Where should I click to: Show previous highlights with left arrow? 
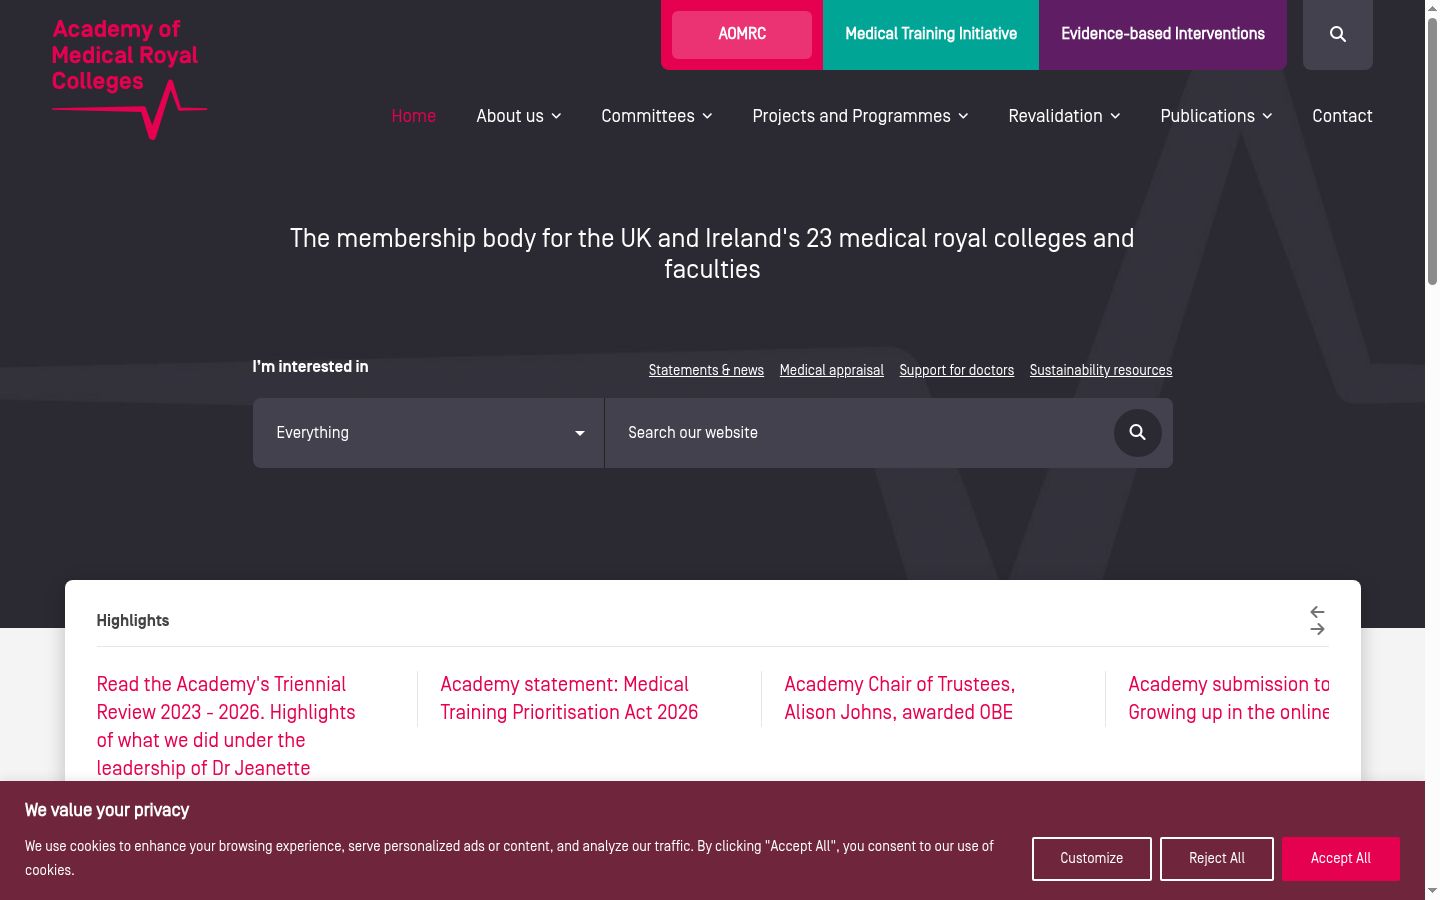1317,612
